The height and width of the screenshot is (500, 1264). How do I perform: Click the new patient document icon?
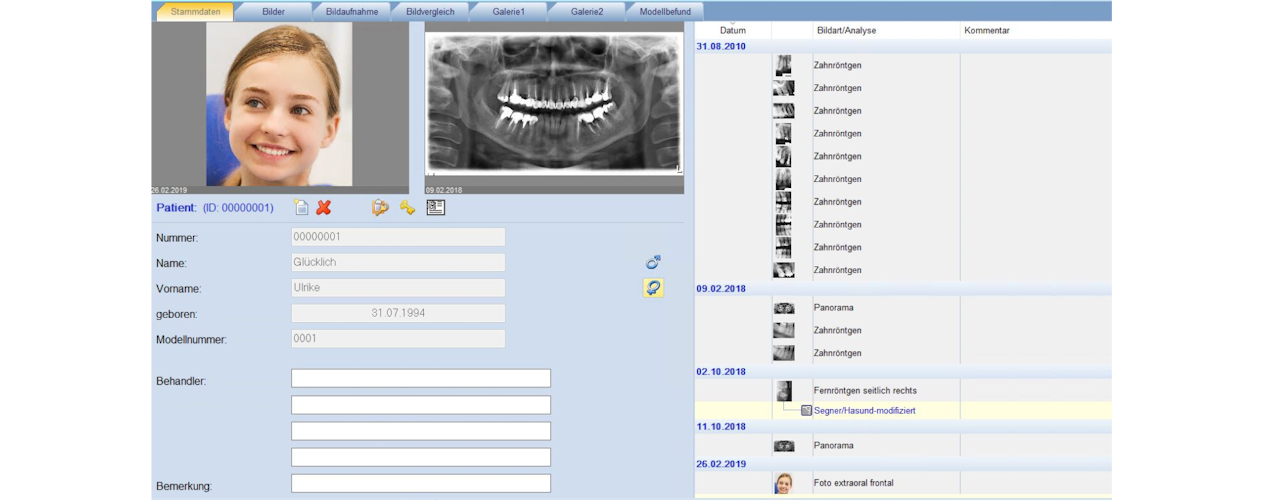tap(301, 208)
